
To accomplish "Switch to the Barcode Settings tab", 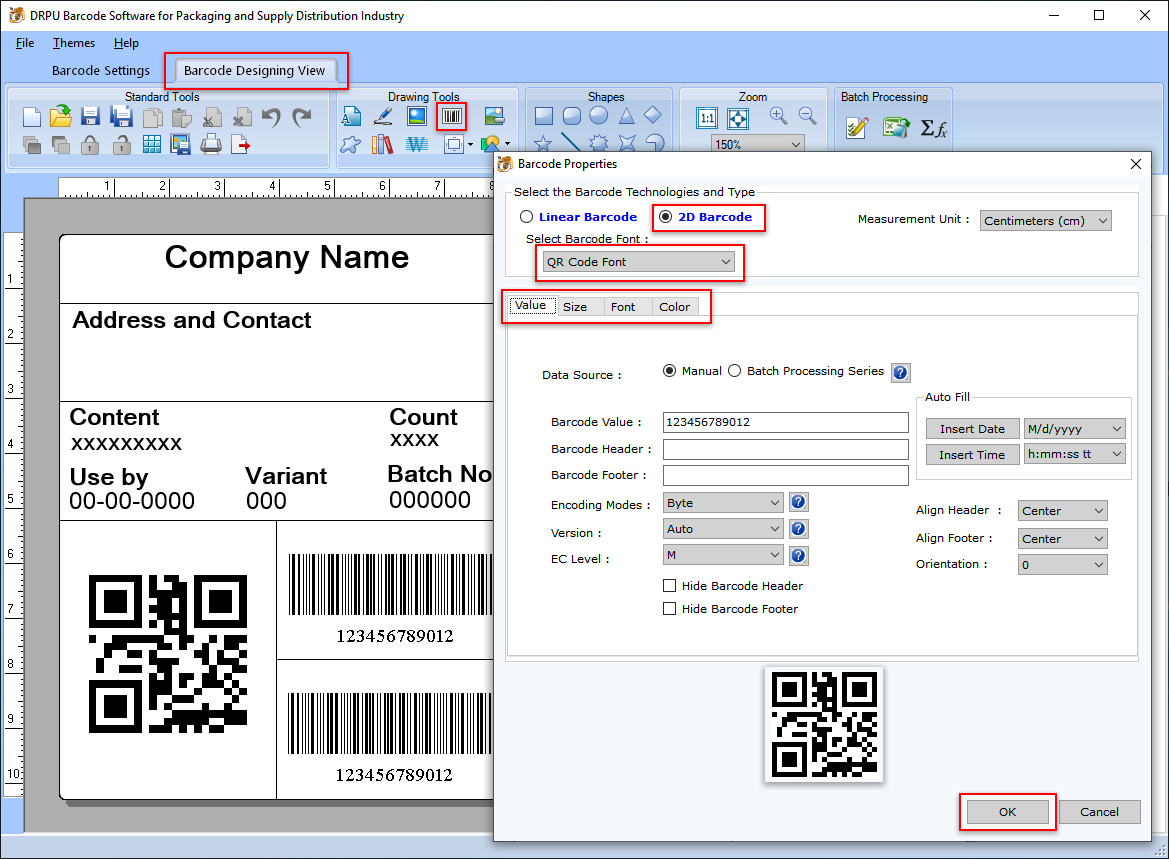I will pyautogui.click(x=101, y=70).
